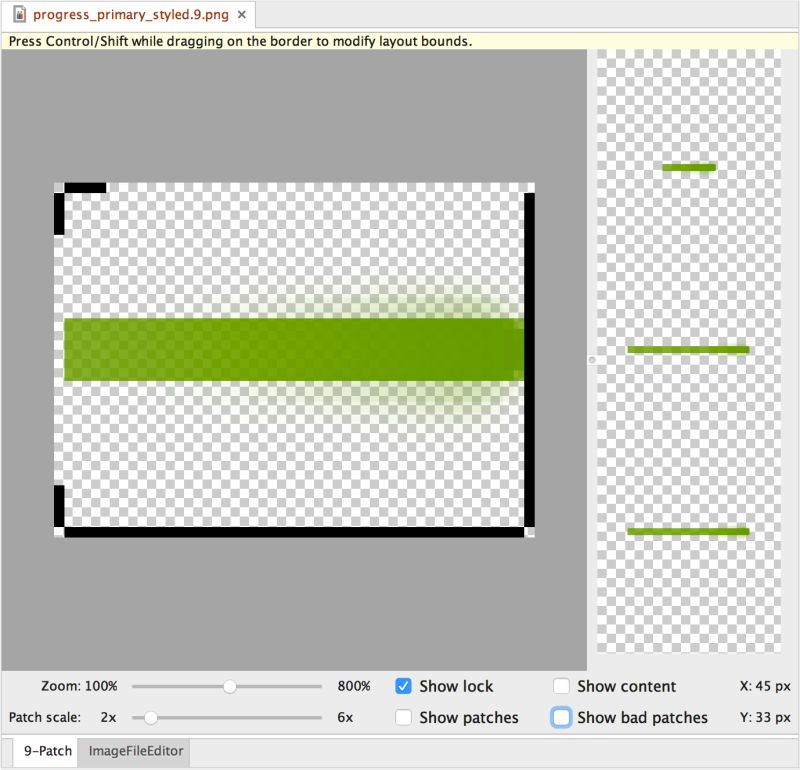Enable Show content
The image size is (800, 770).
pos(562,686)
